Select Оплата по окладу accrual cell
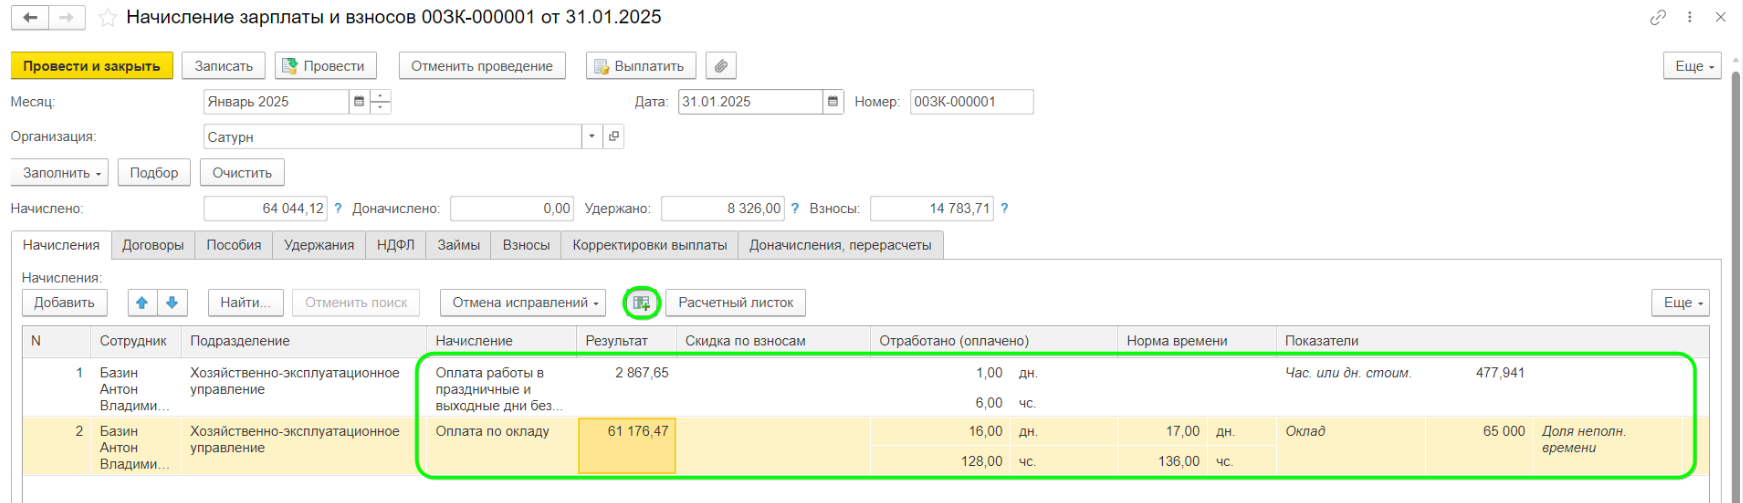Image resolution: width=1743 pixels, height=503 pixels. click(x=501, y=446)
